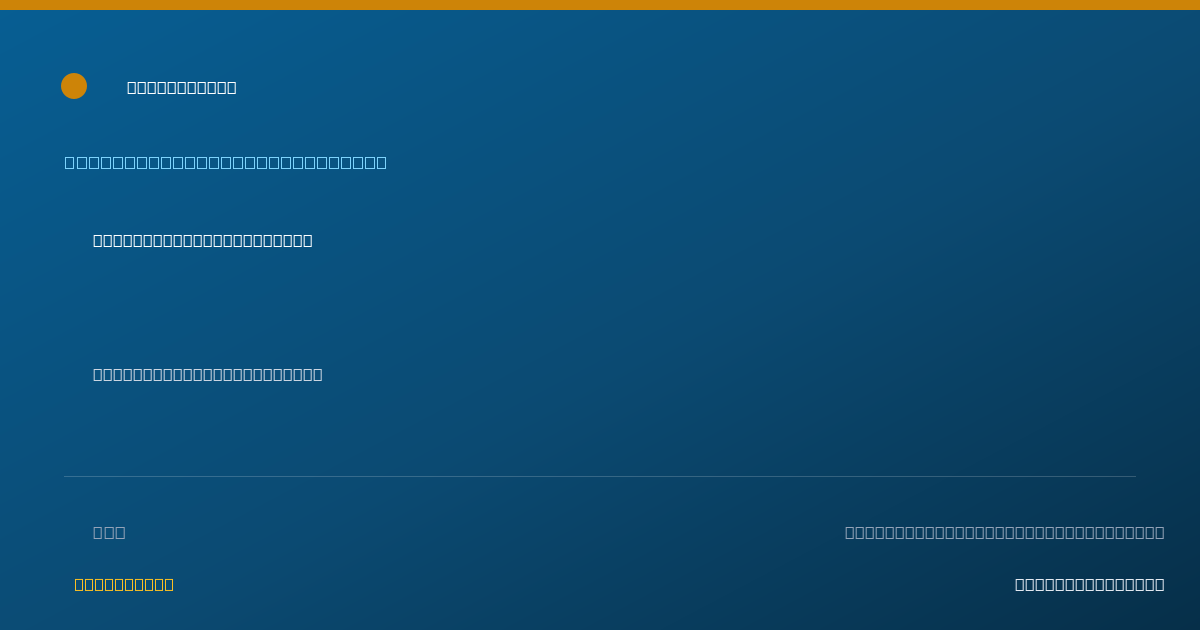Click the thin horizontal divider line
This screenshot has width=1200, height=630.
600,476
